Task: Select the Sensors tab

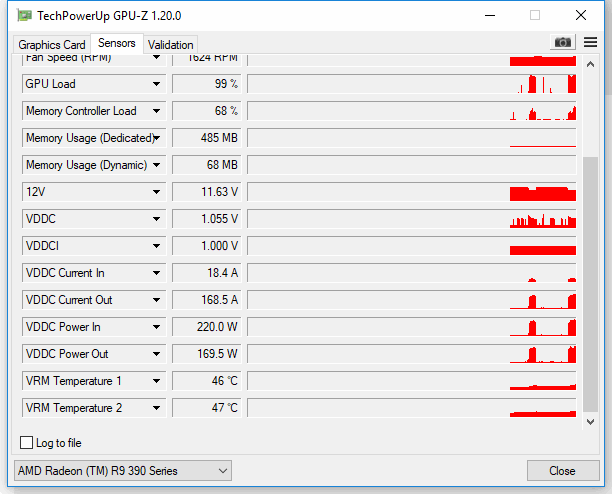Action: pos(117,43)
